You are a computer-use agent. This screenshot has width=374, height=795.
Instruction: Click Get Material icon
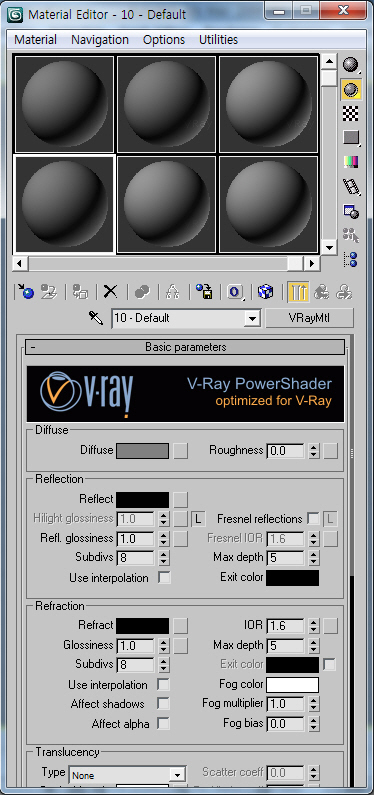pyautogui.click(x=25, y=292)
